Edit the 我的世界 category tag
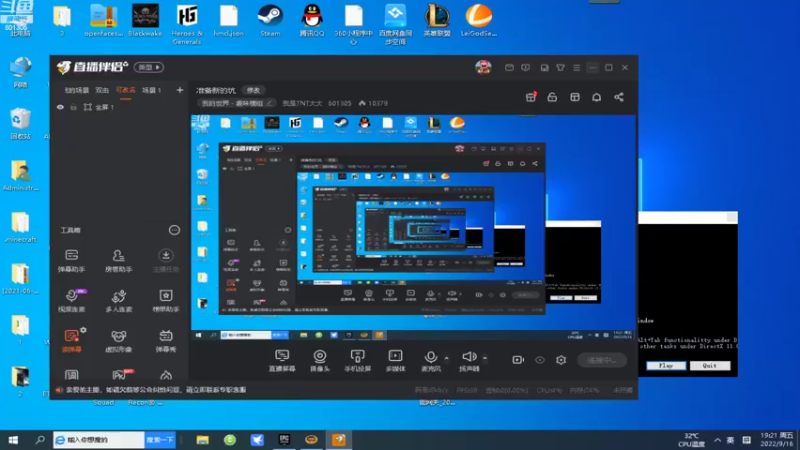 [x=237, y=103]
